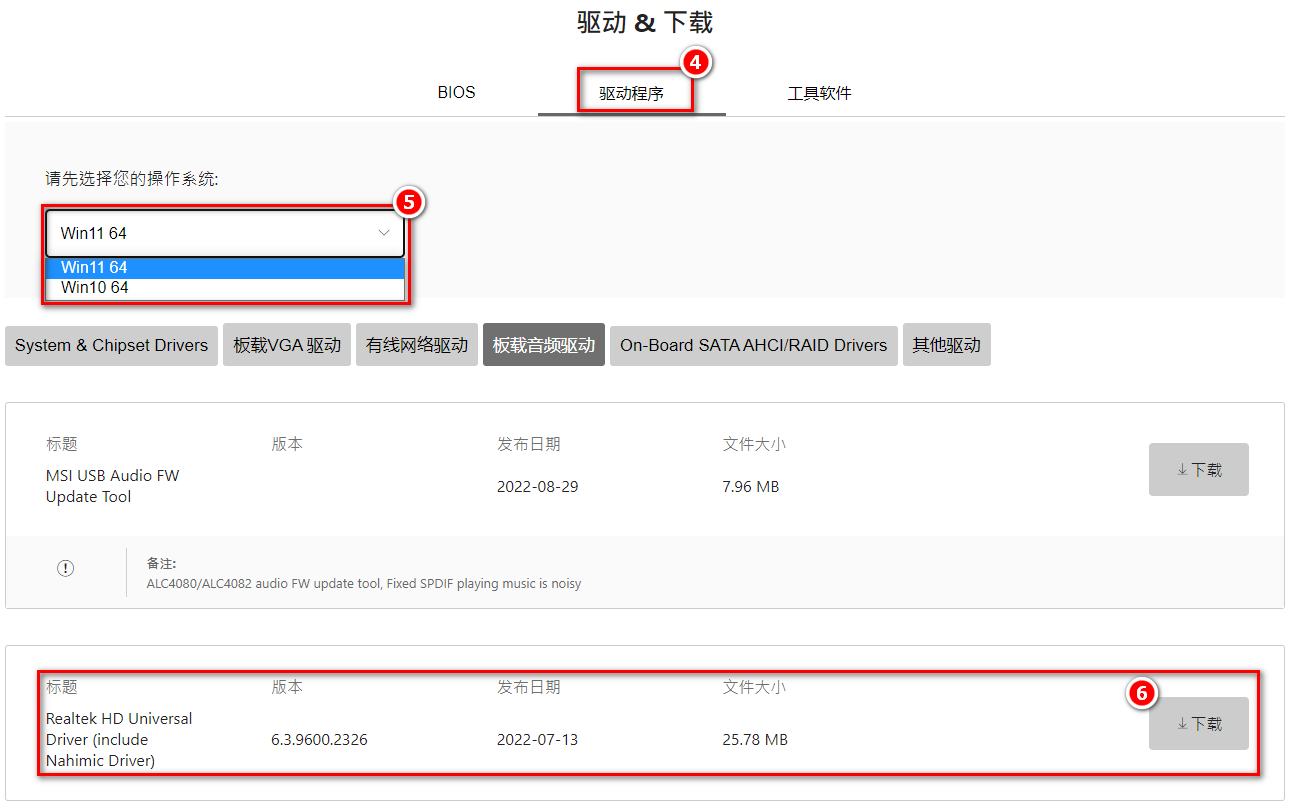Image resolution: width=1289 pixels, height=805 pixels.
Task: Click the info icon beside the note
Action: point(65,568)
